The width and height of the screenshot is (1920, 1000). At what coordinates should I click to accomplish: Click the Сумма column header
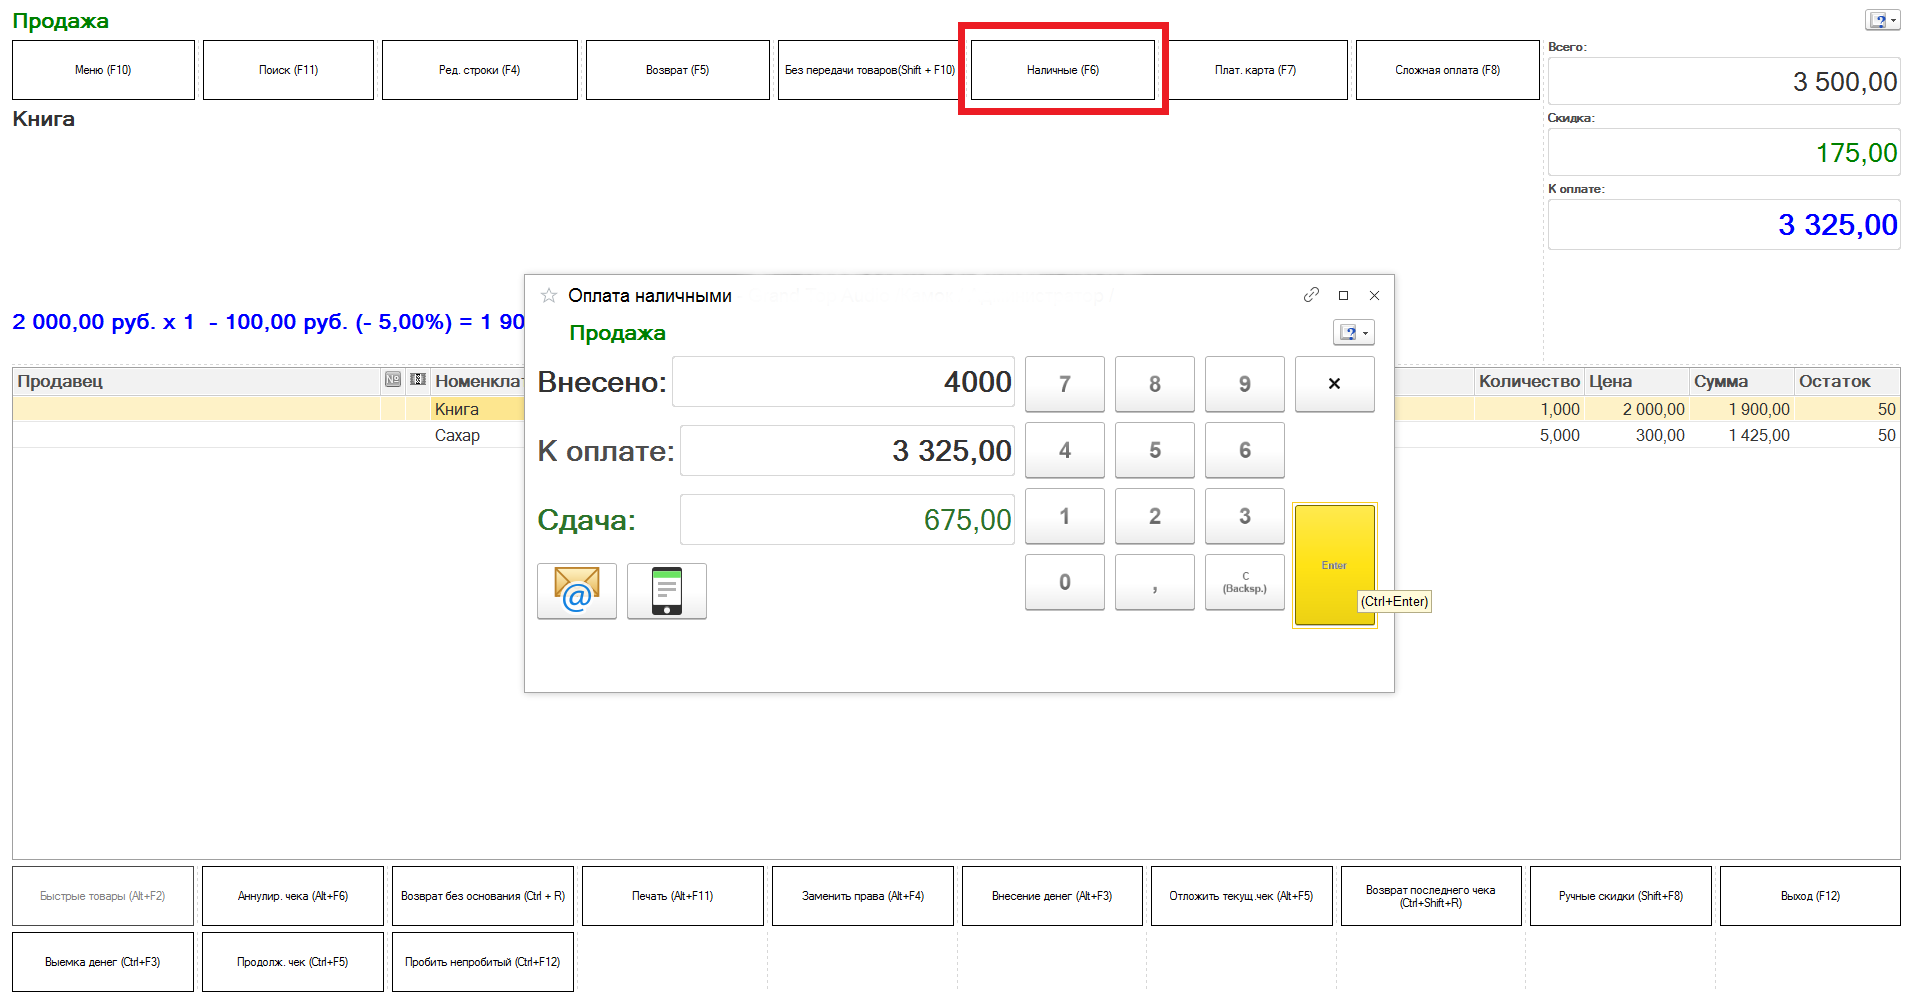[1742, 381]
